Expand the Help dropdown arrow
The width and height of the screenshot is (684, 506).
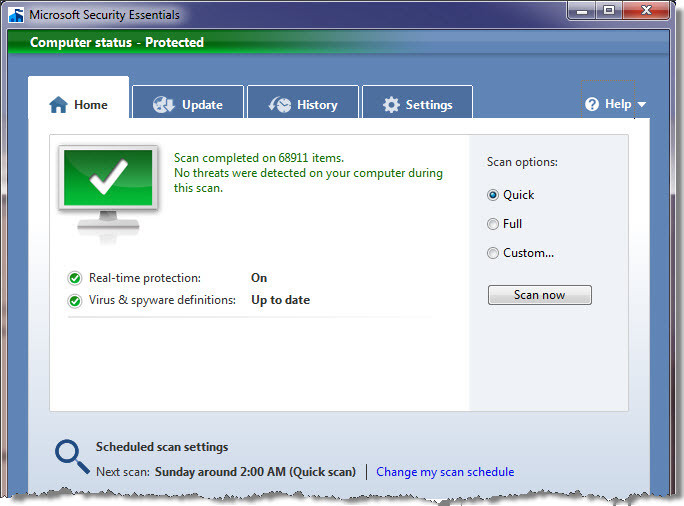[x=642, y=105]
